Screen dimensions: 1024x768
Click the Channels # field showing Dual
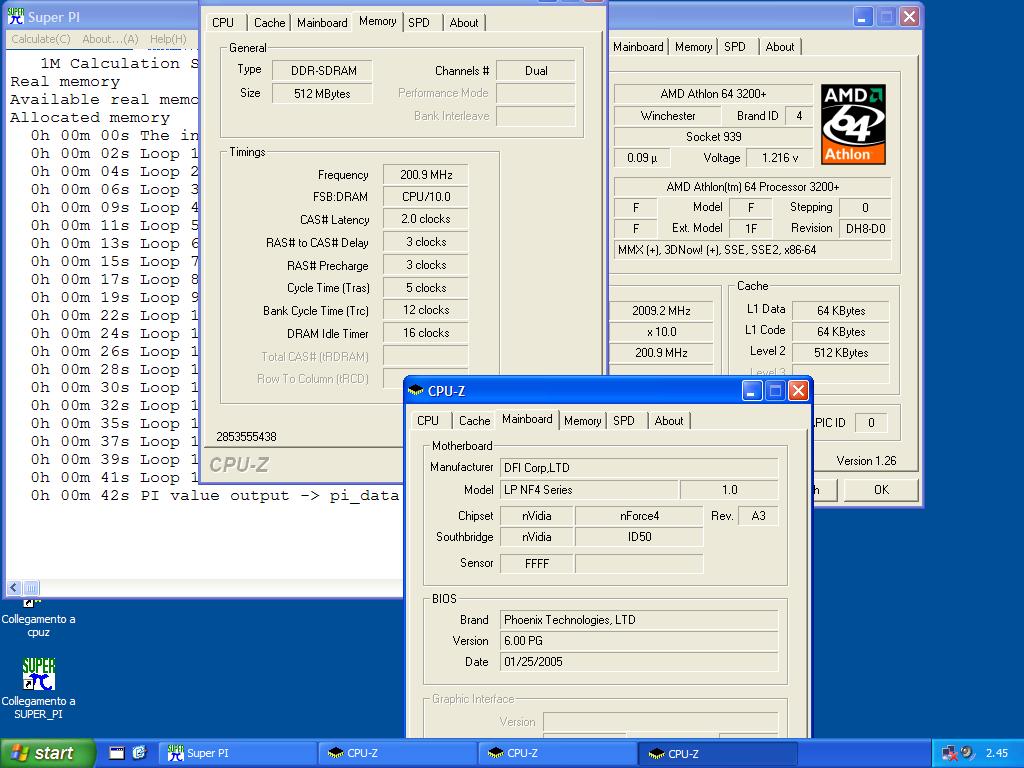point(536,71)
